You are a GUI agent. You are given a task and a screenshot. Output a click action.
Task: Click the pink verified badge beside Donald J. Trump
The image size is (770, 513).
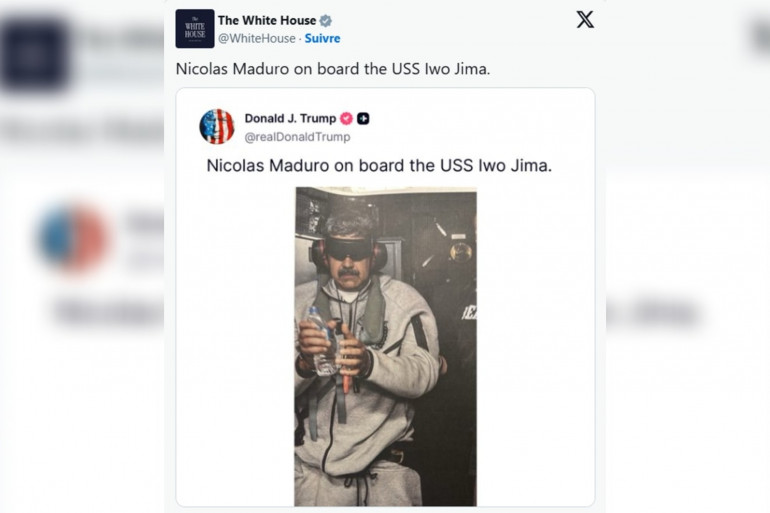pyautogui.click(x=346, y=118)
